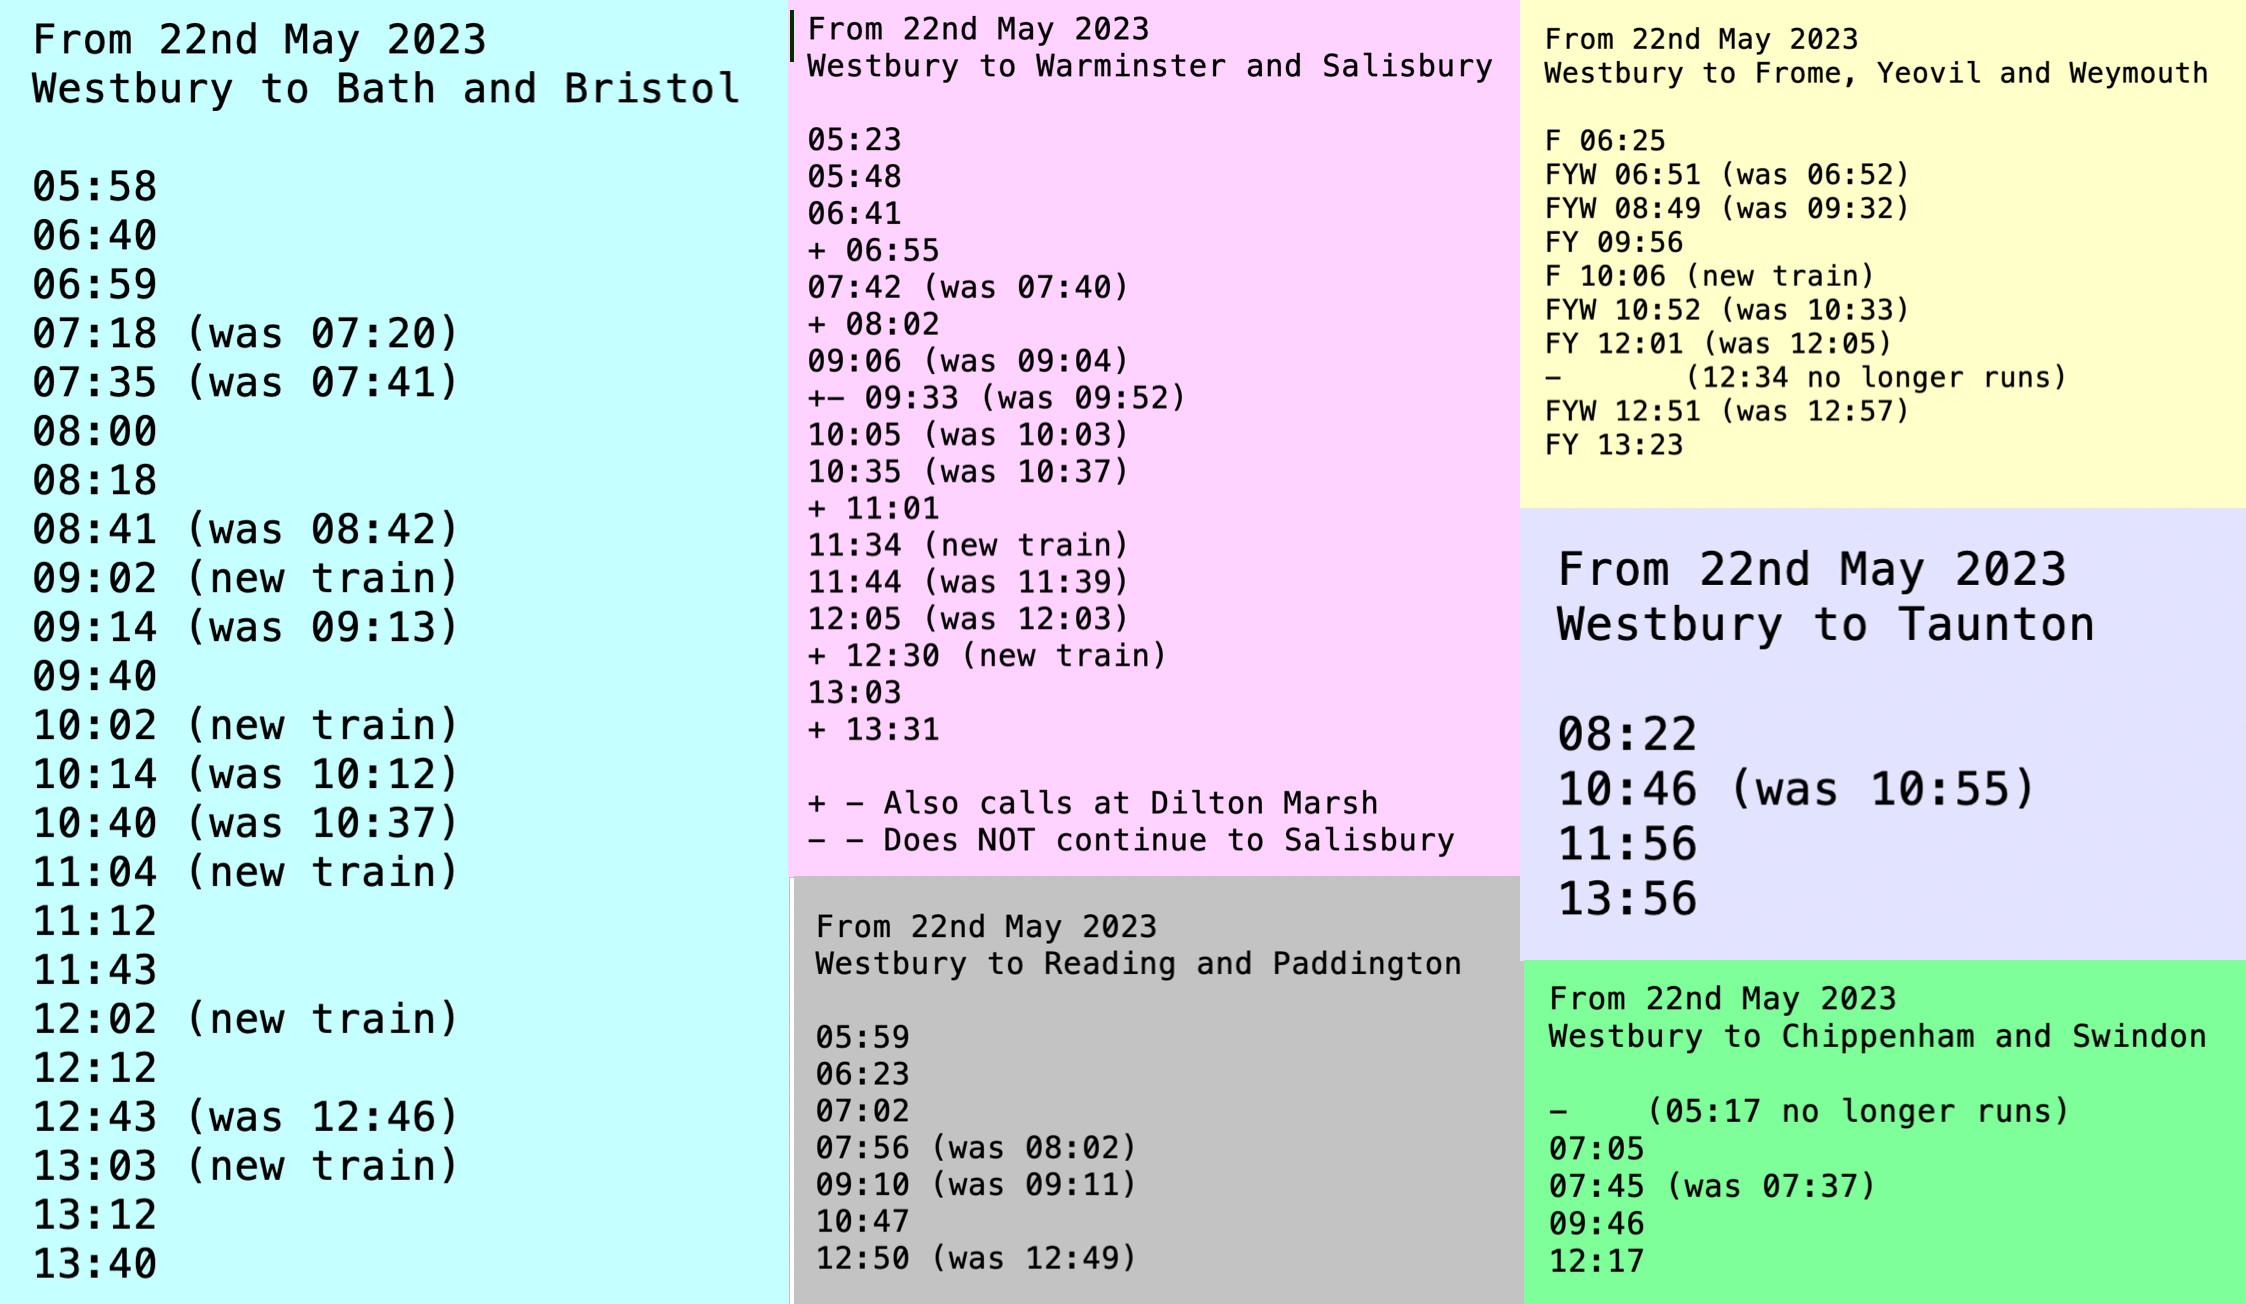Click the Westbury to Bath and Bristol heading
The image size is (2246, 1304).
pos(386,89)
